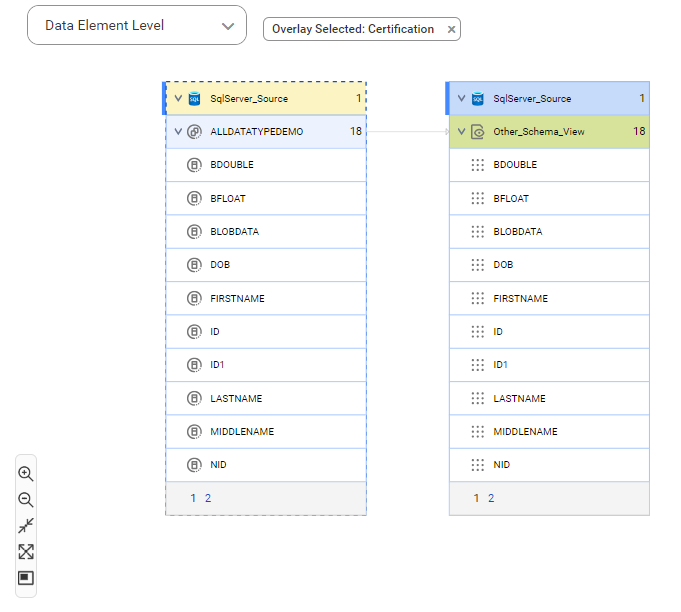Viewport: 681px width, 612px height.
Task: Click the column icon beside left LASTNAME
Action: point(194,398)
